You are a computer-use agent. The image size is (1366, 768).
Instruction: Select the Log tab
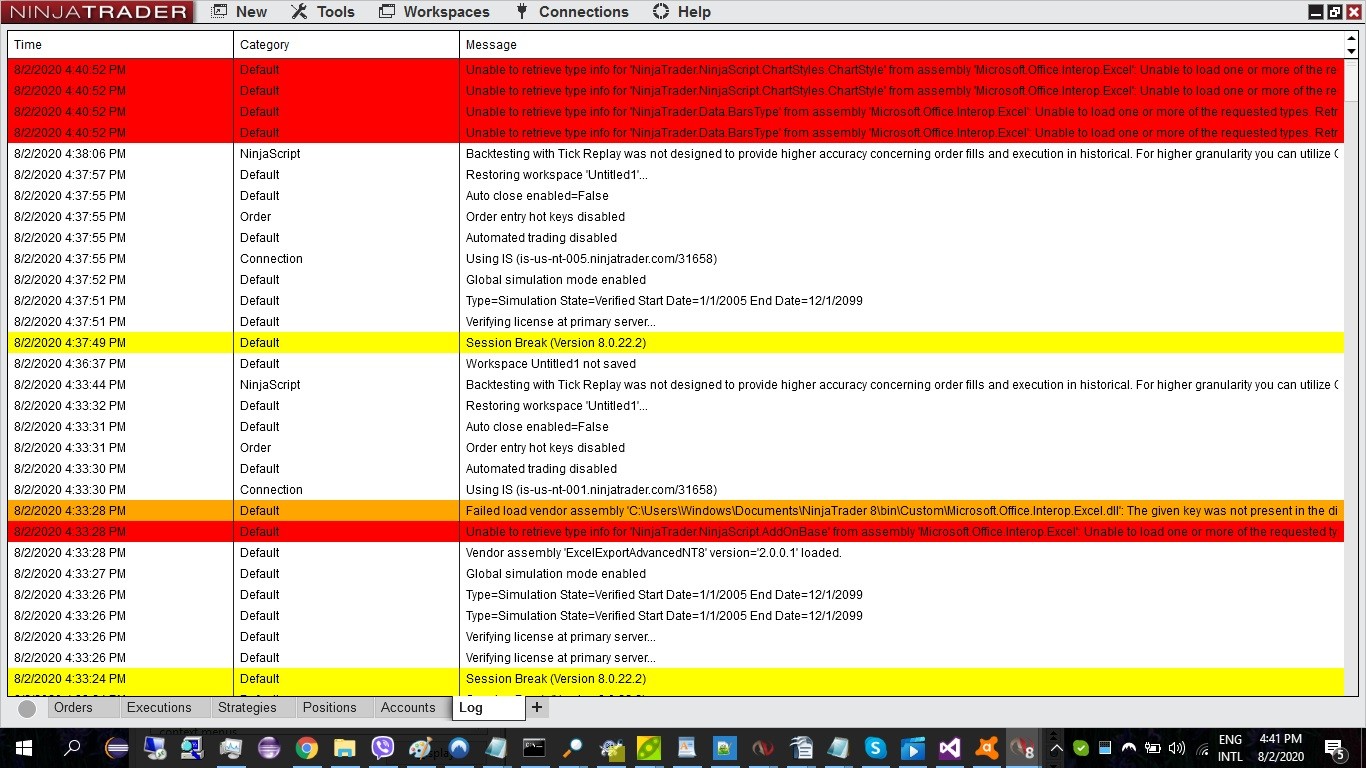coord(487,708)
